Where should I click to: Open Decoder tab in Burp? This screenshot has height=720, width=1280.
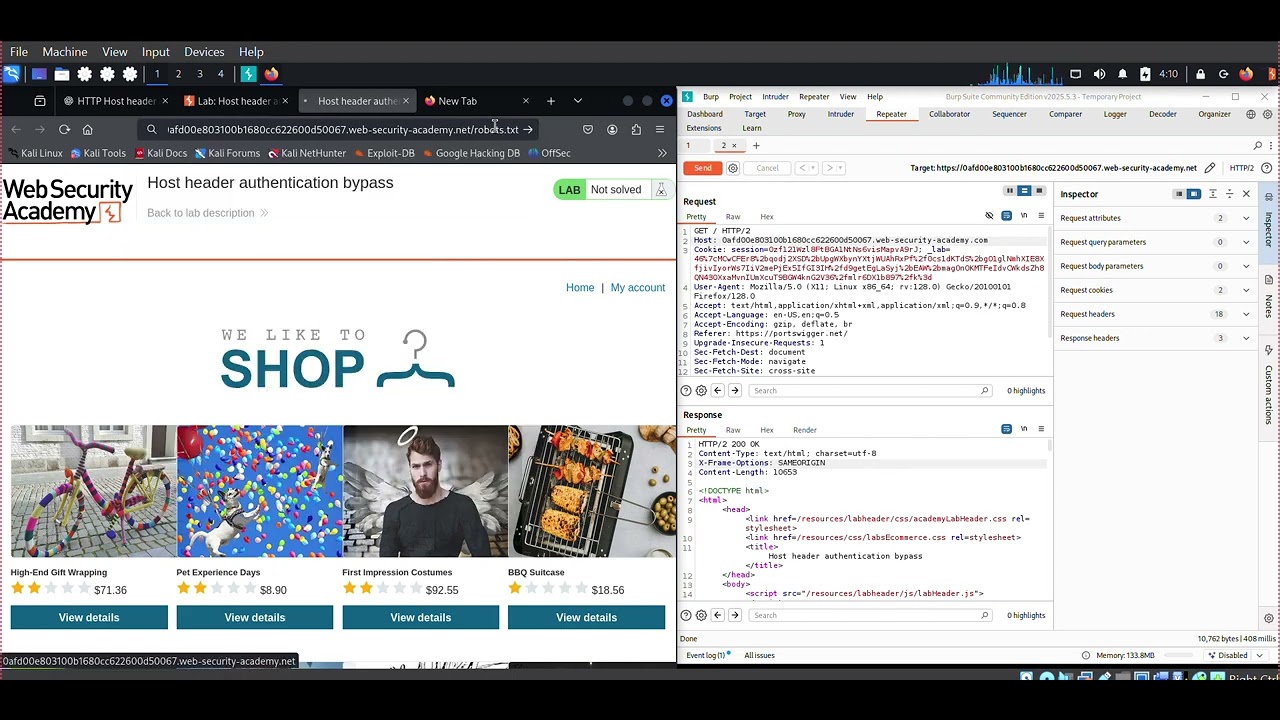tap(1163, 114)
